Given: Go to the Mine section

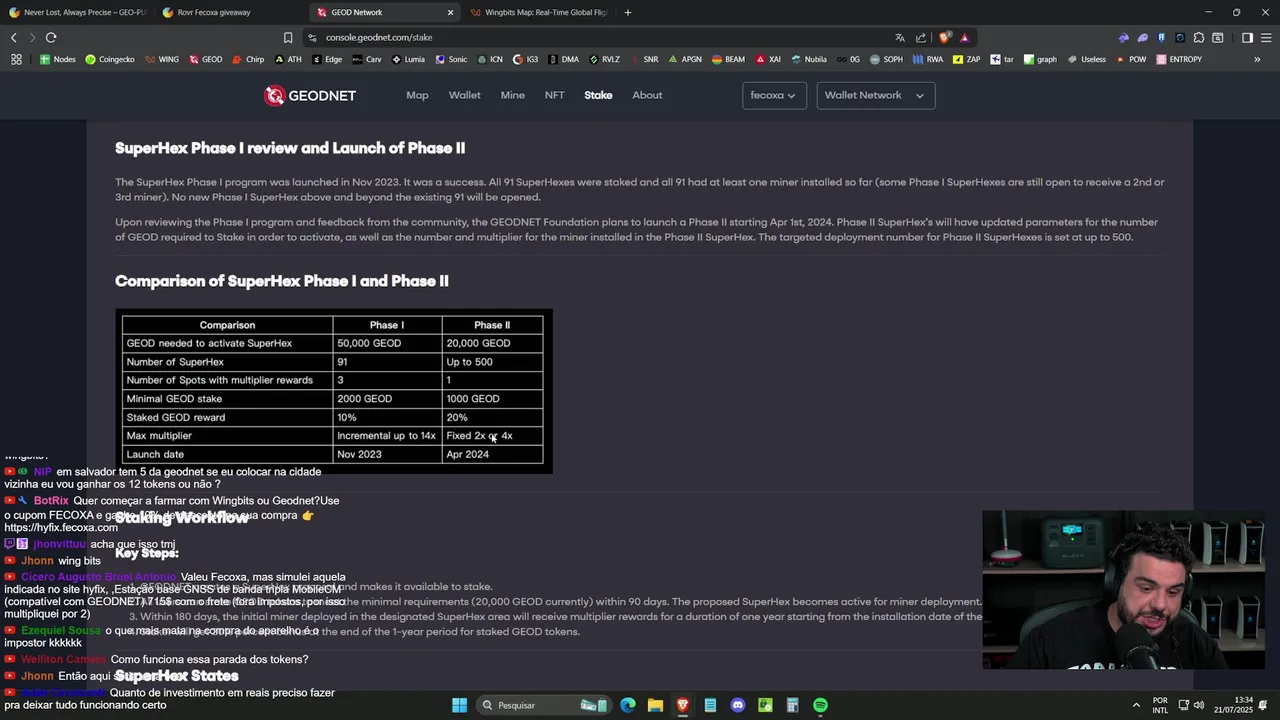Looking at the screenshot, I should coord(512,95).
